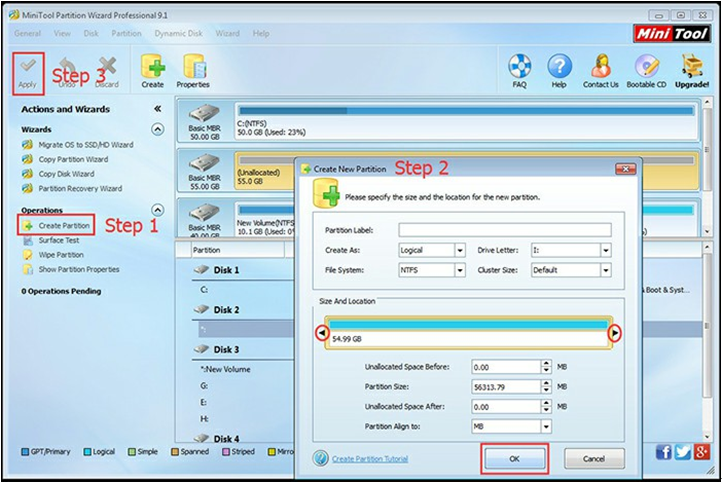Click the Contact Us icon
Image resolution: width=722 pixels, height=484 pixels.
601,66
